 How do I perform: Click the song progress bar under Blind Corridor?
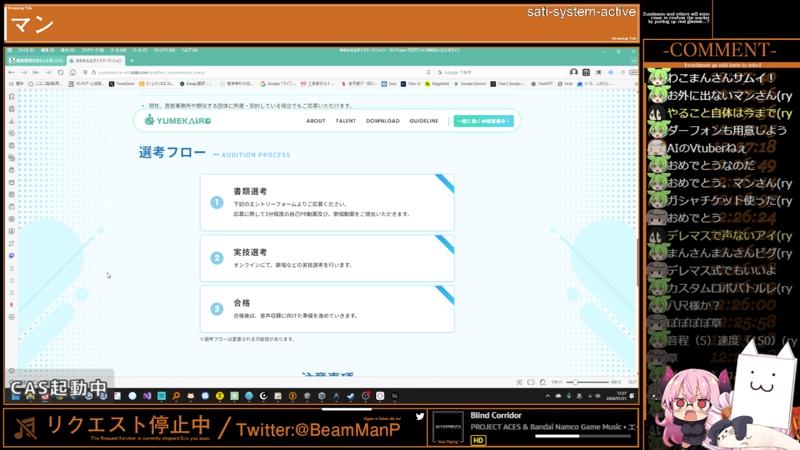(583, 436)
